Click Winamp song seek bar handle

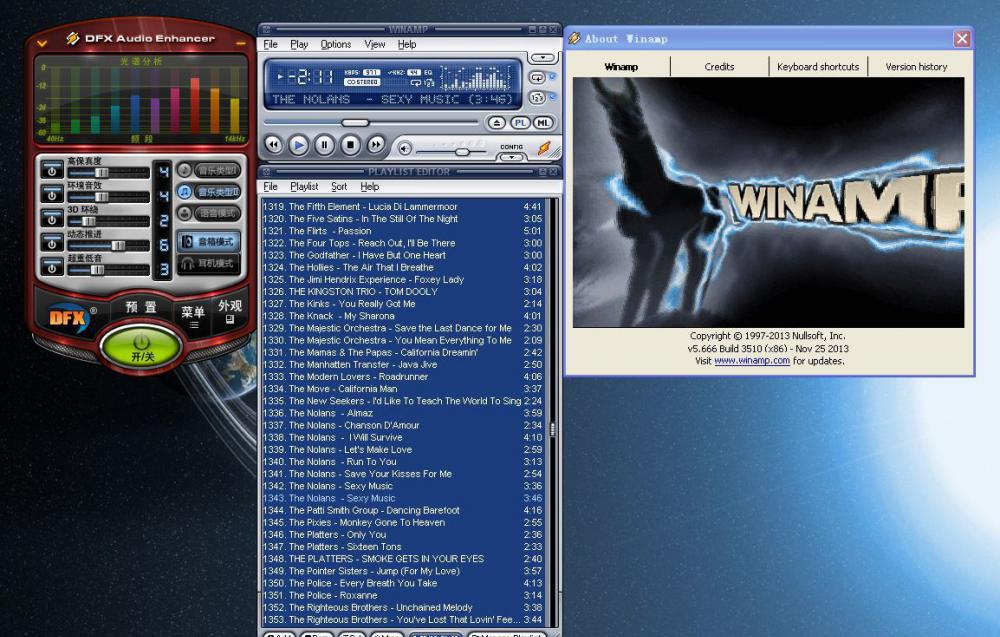pos(355,122)
